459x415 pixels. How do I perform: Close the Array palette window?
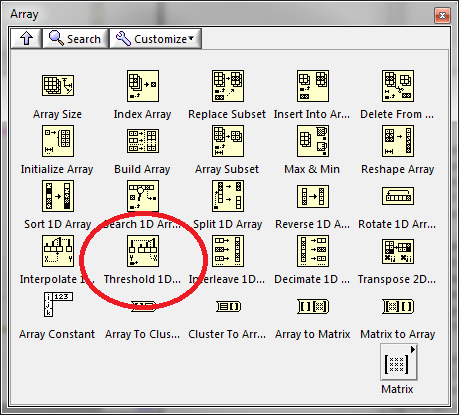(442, 15)
